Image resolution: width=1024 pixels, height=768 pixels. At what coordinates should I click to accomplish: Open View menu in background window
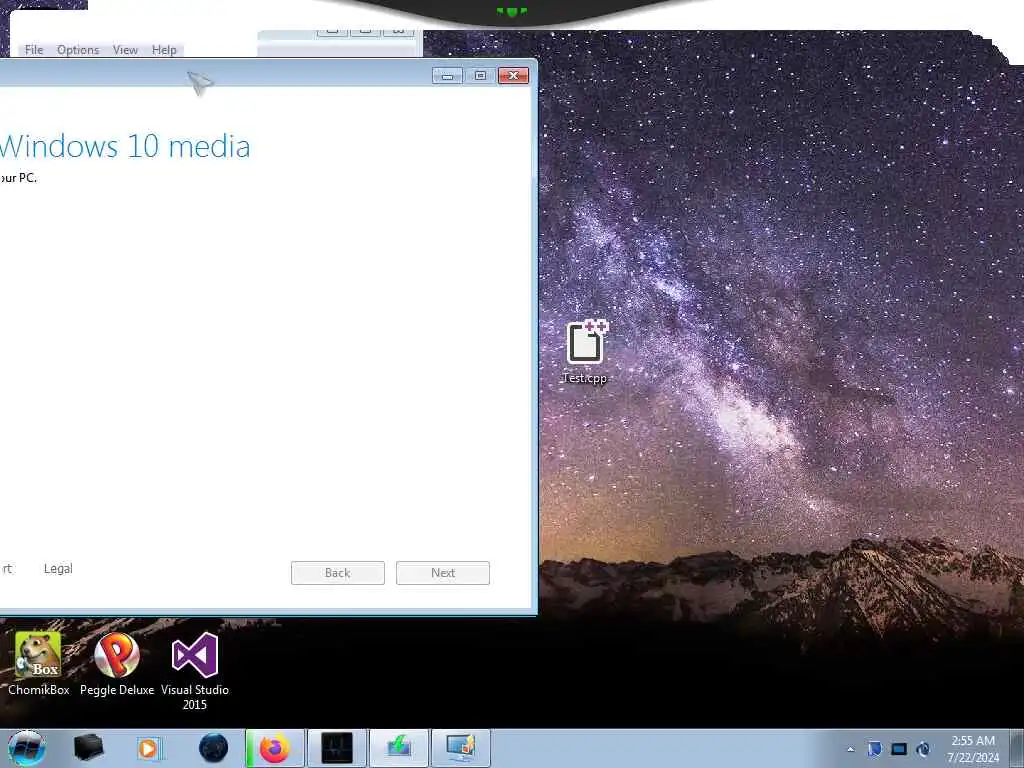click(125, 50)
